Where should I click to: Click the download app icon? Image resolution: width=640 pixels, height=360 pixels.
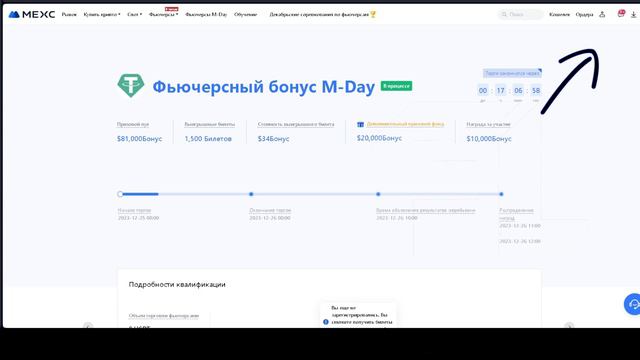point(633,14)
